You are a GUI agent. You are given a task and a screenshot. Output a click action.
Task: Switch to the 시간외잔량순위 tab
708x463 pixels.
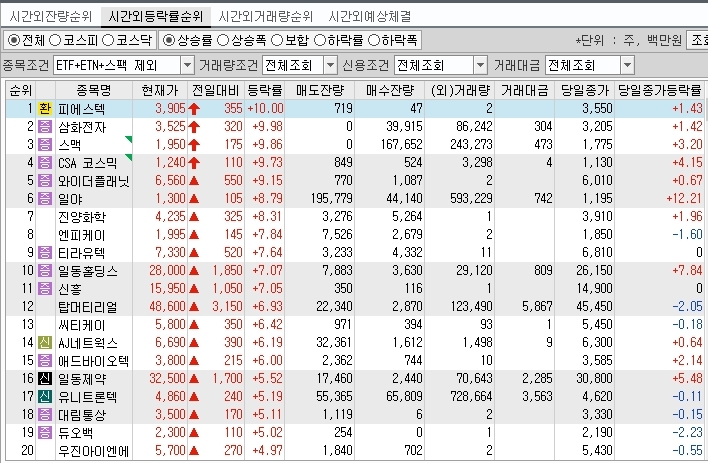click(51, 17)
